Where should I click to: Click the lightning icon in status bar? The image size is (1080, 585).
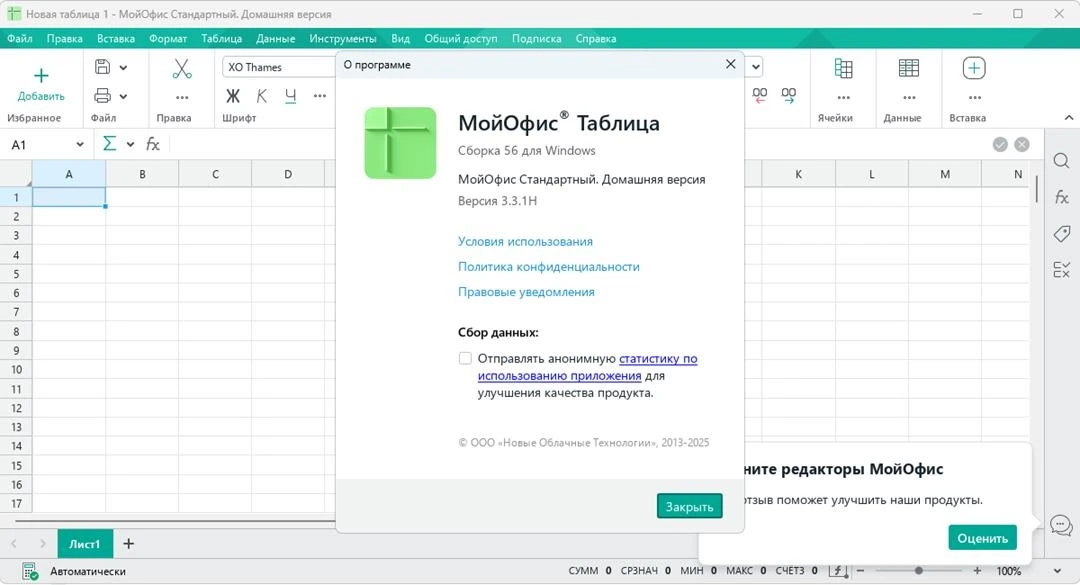[838, 571]
